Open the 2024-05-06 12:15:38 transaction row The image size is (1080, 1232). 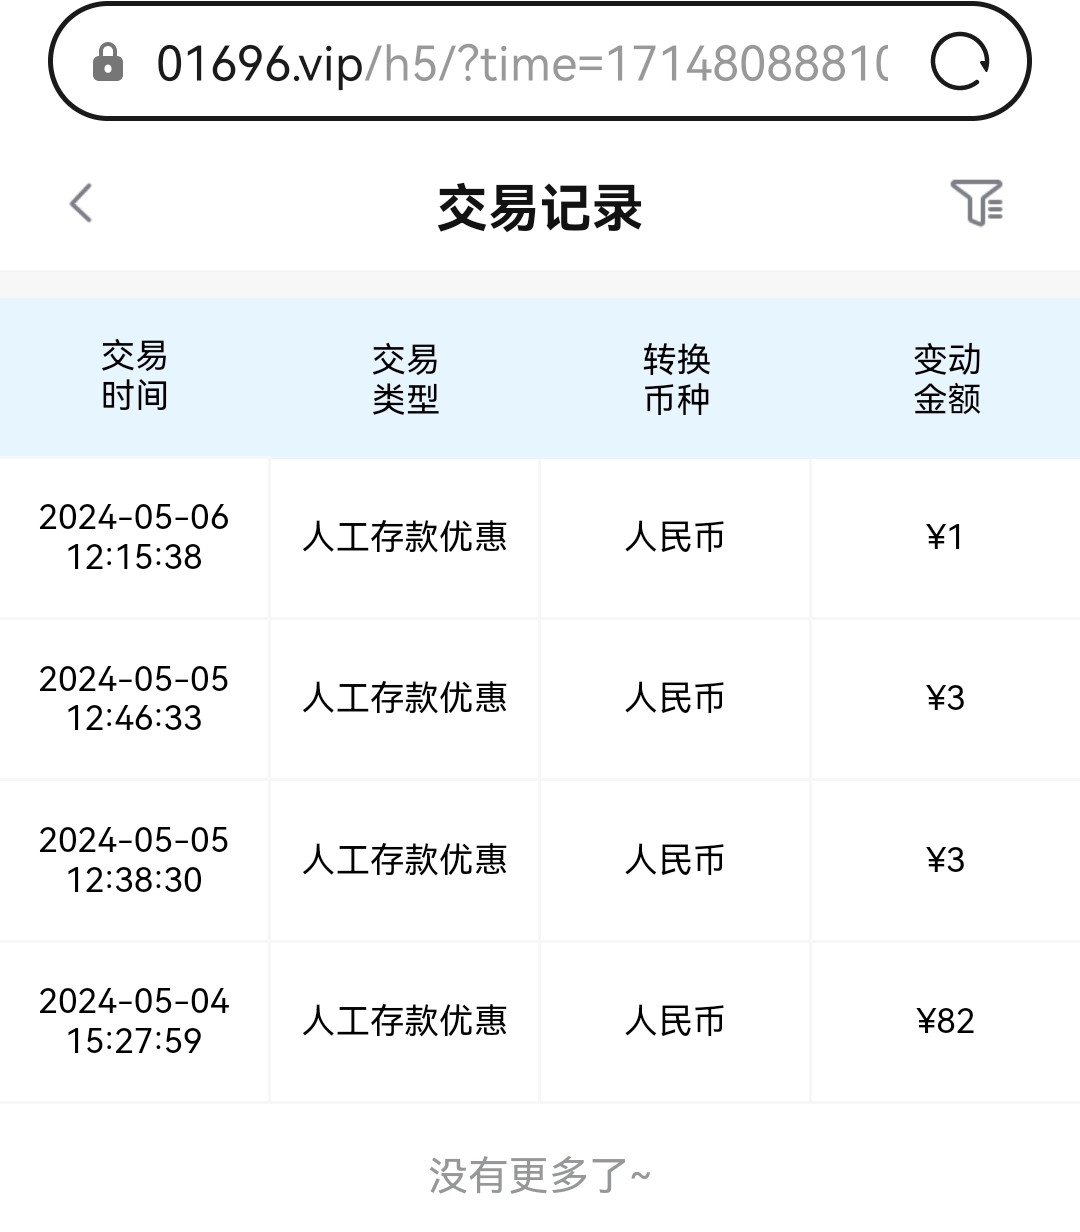[x=134, y=537]
